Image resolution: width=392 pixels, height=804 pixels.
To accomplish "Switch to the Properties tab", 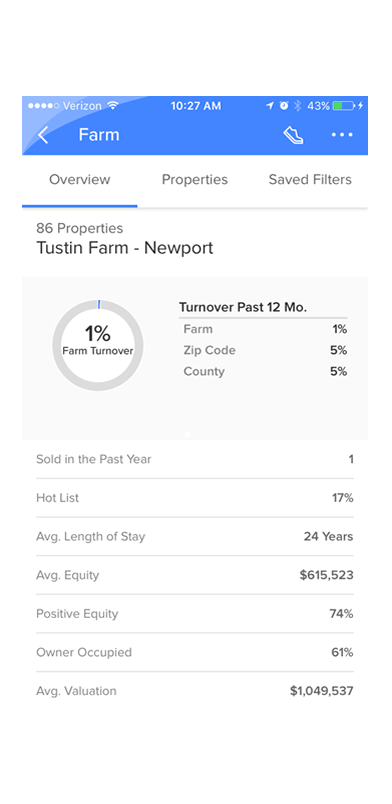I will 194,179.
